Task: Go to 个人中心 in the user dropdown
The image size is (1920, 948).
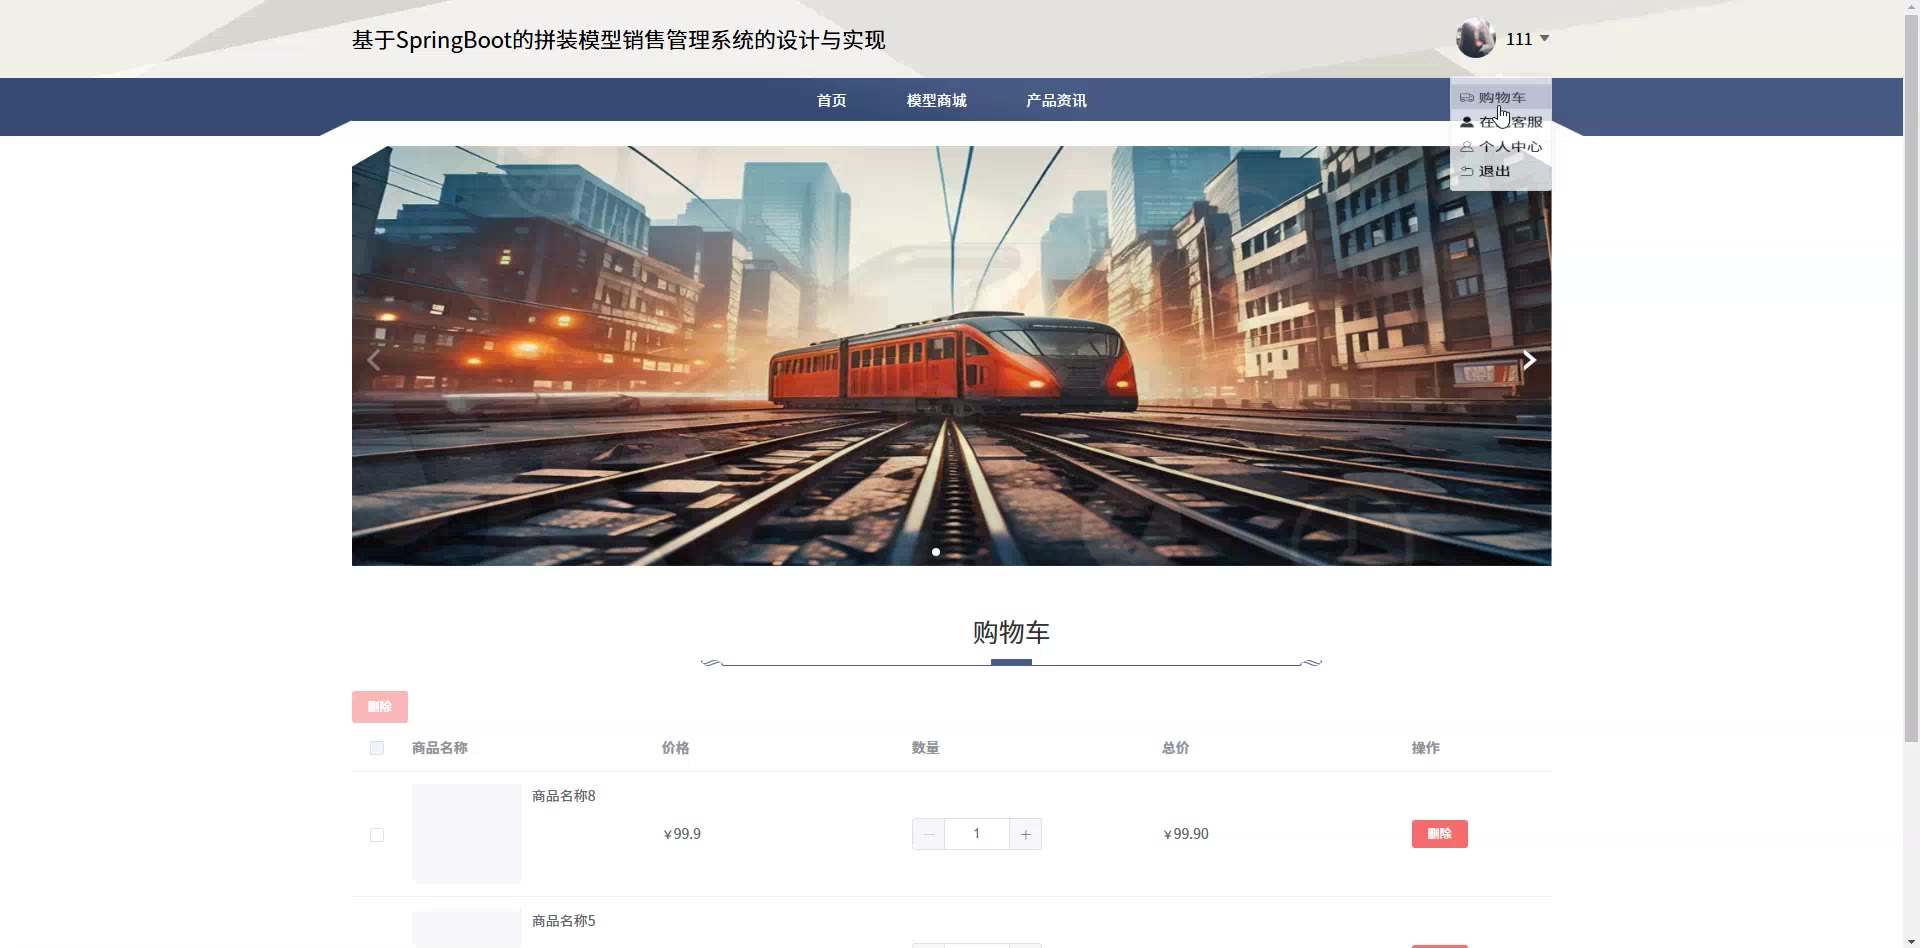Action: pyautogui.click(x=1500, y=146)
